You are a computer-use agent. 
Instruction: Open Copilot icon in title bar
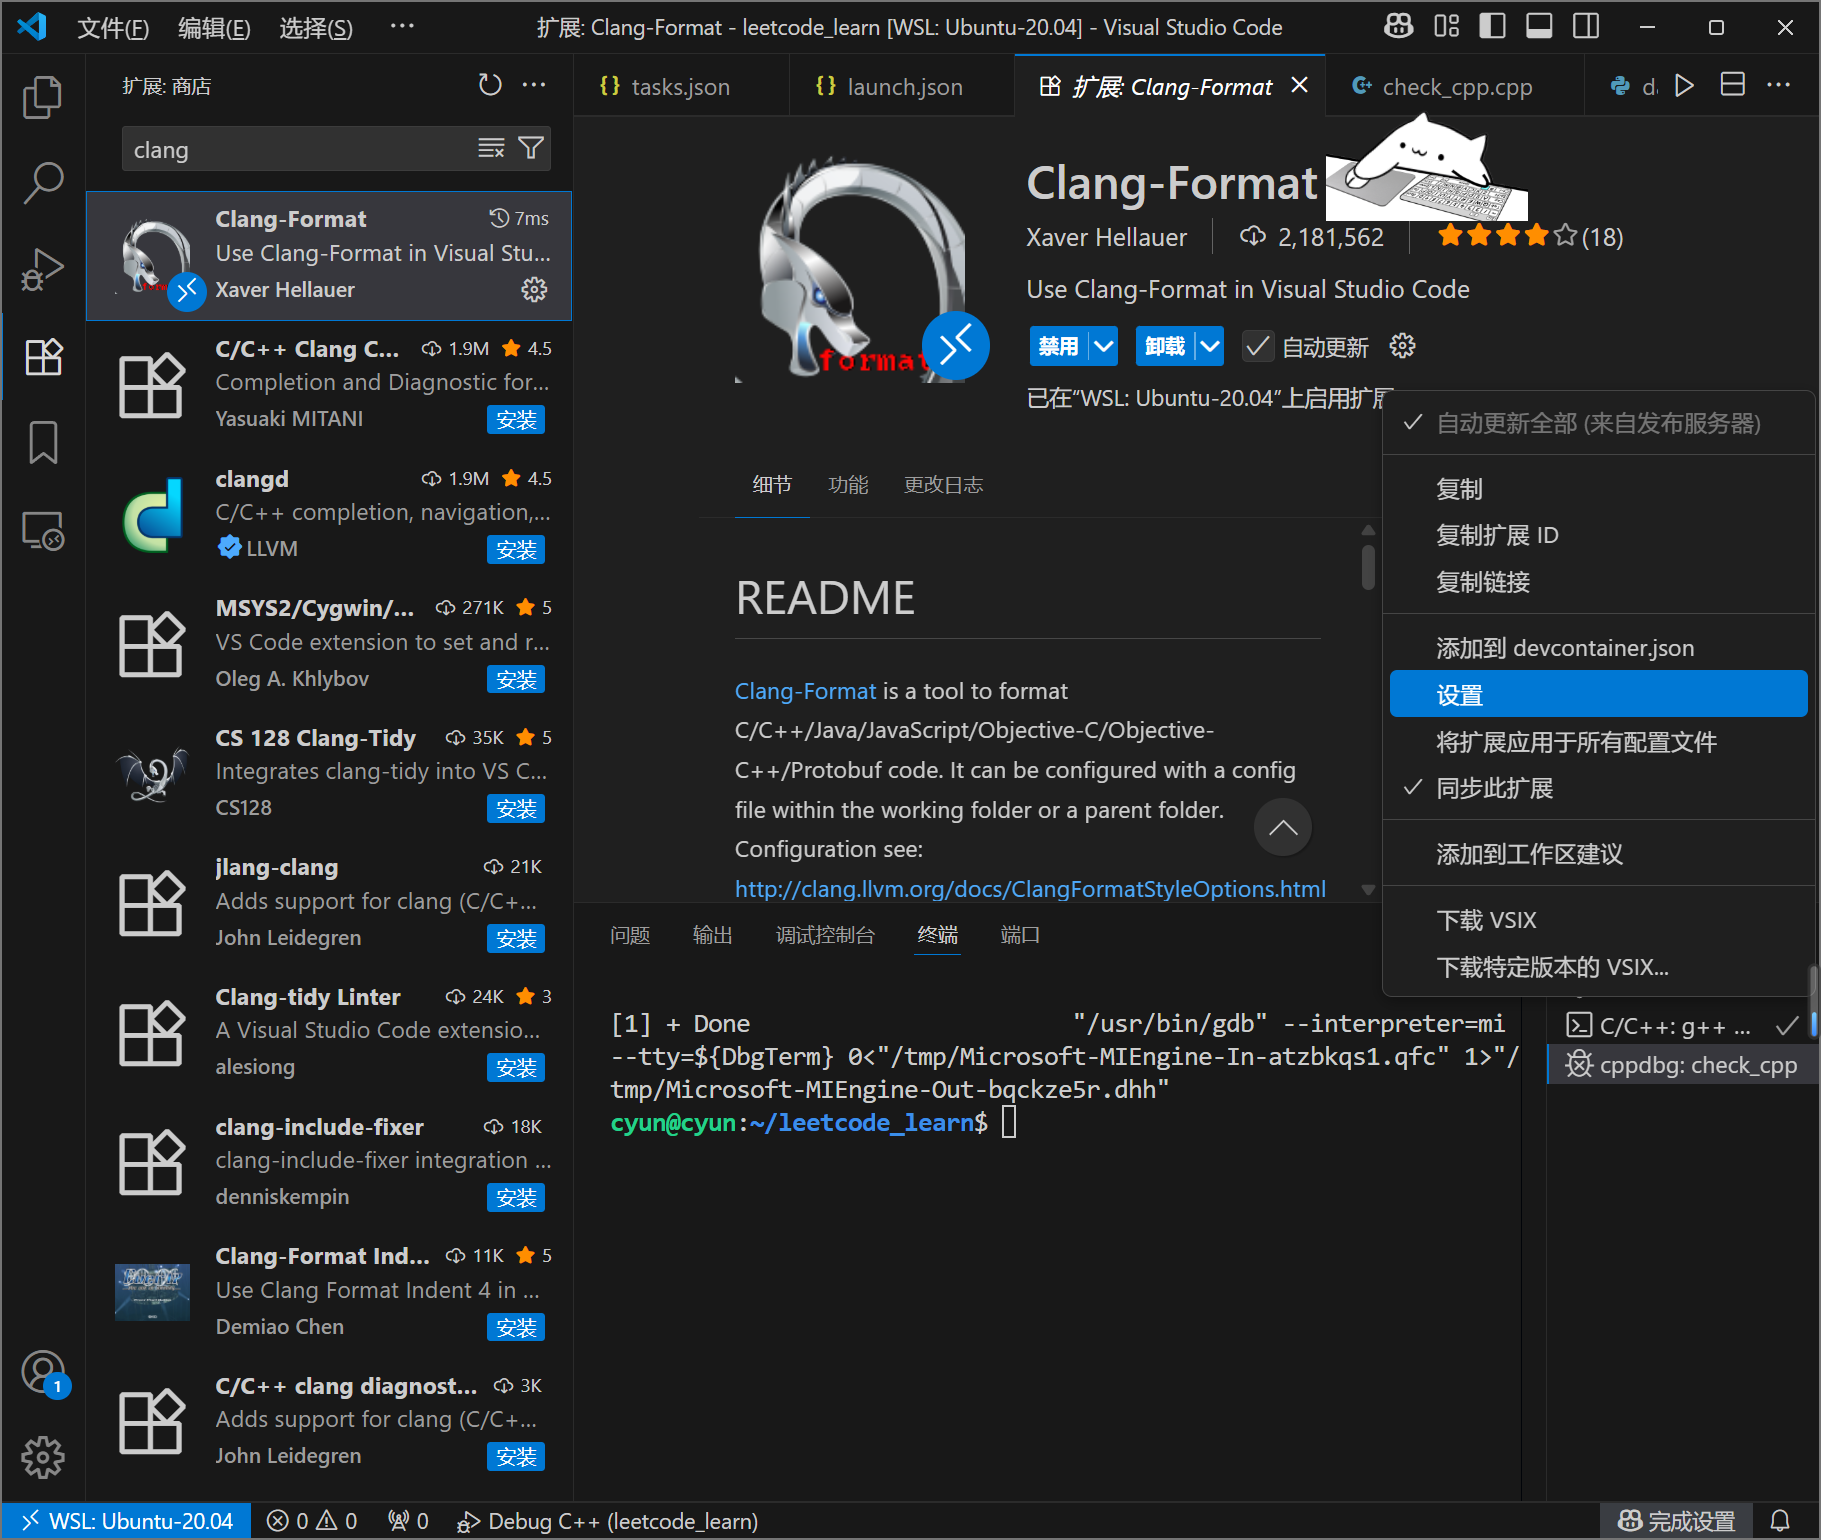(x=1398, y=27)
